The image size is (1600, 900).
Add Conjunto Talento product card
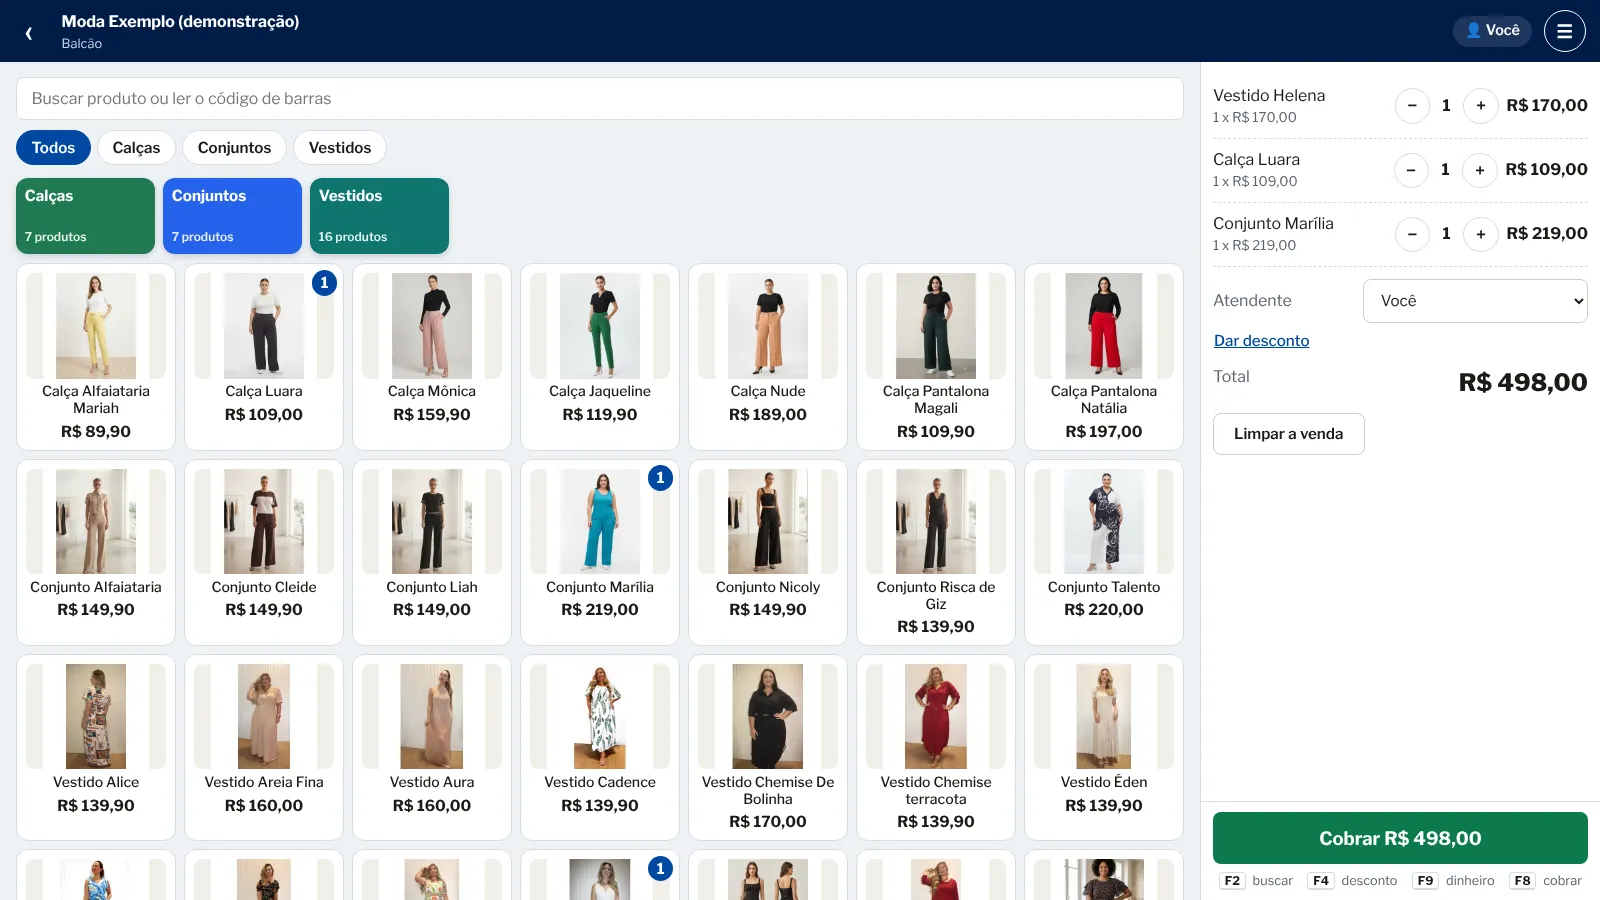1104,552
